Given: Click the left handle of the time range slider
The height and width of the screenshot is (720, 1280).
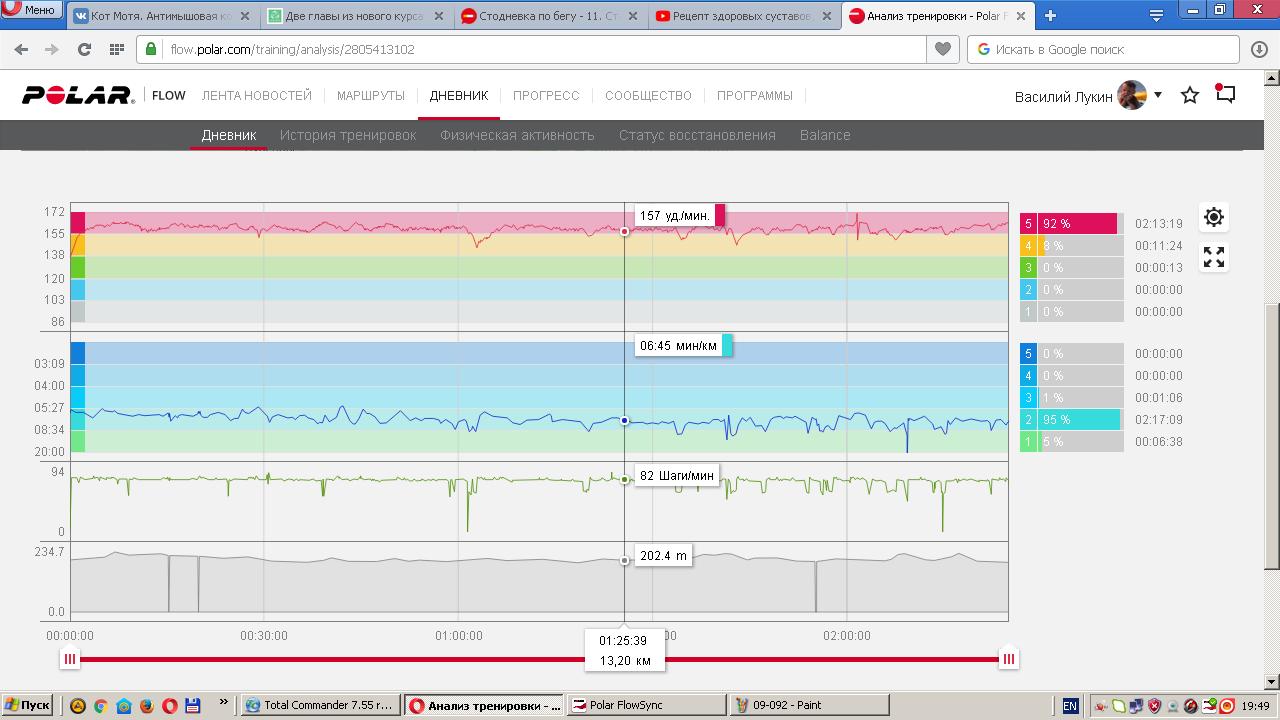Looking at the screenshot, I should 70,658.
